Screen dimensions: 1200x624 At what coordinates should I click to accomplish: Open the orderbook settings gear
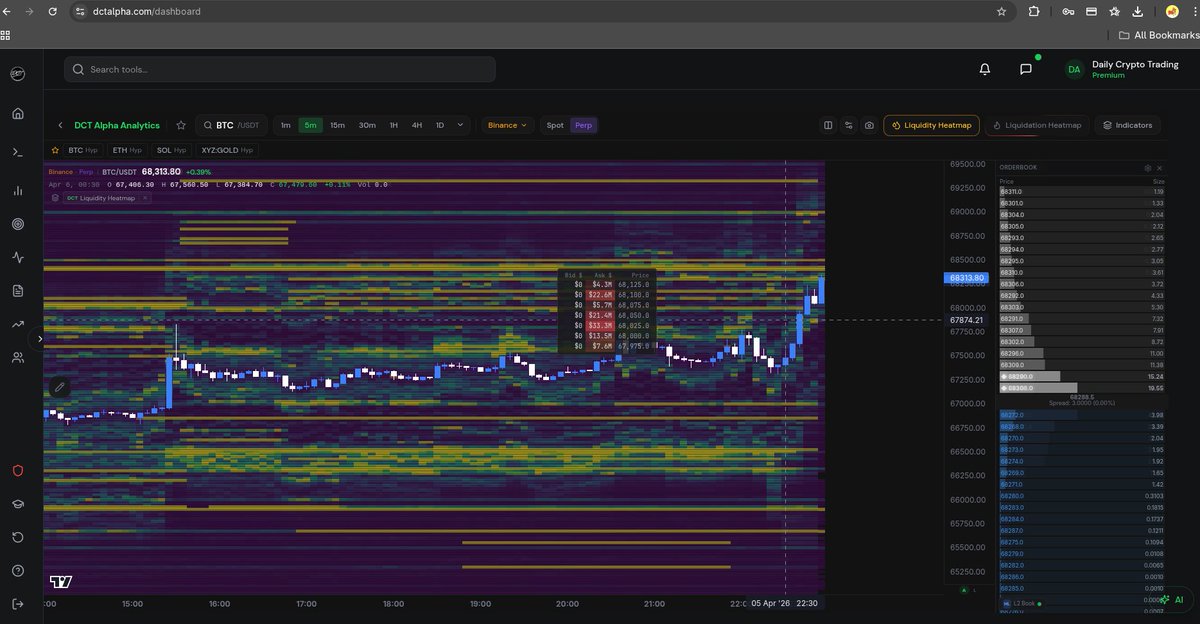point(1148,168)
